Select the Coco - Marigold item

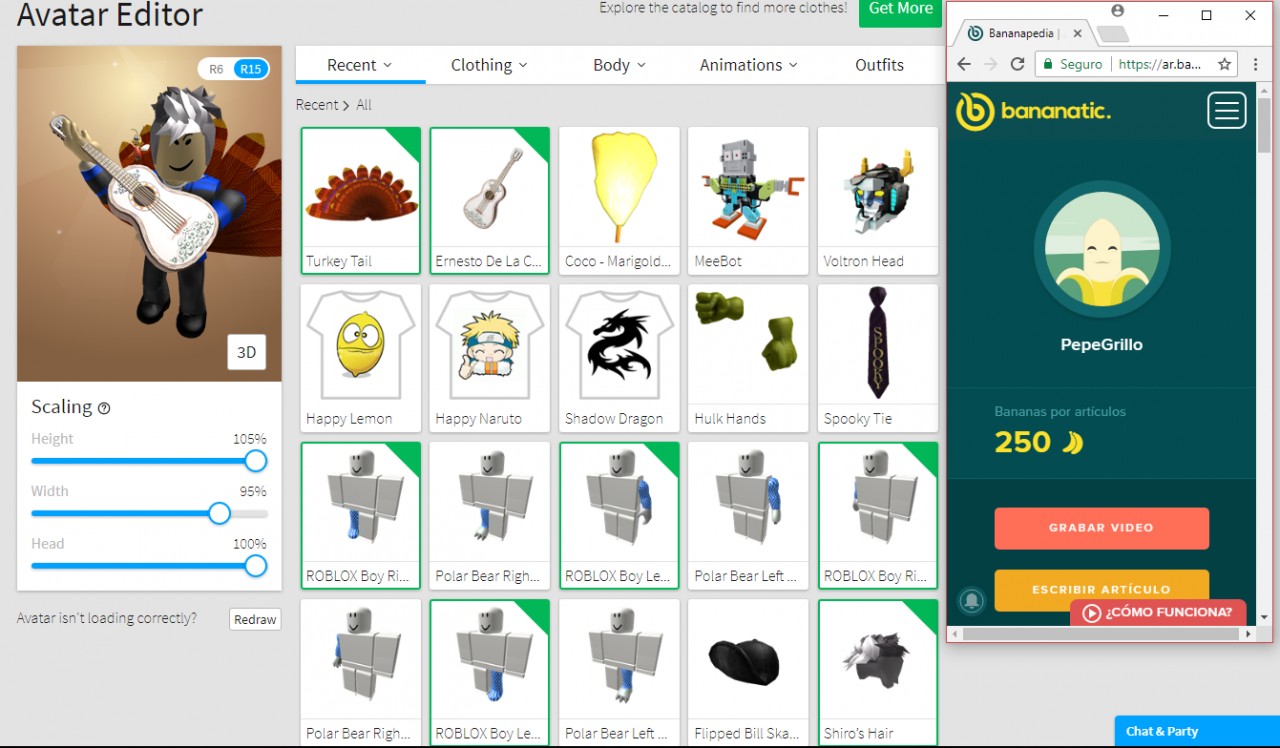click(619, 200)
